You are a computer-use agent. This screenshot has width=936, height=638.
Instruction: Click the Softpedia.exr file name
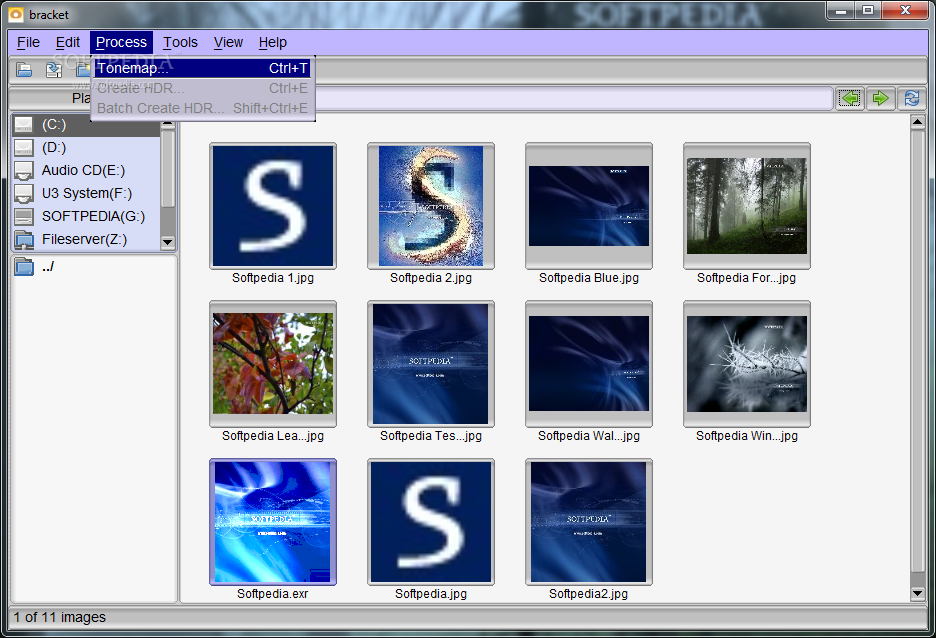coord(273,594)
